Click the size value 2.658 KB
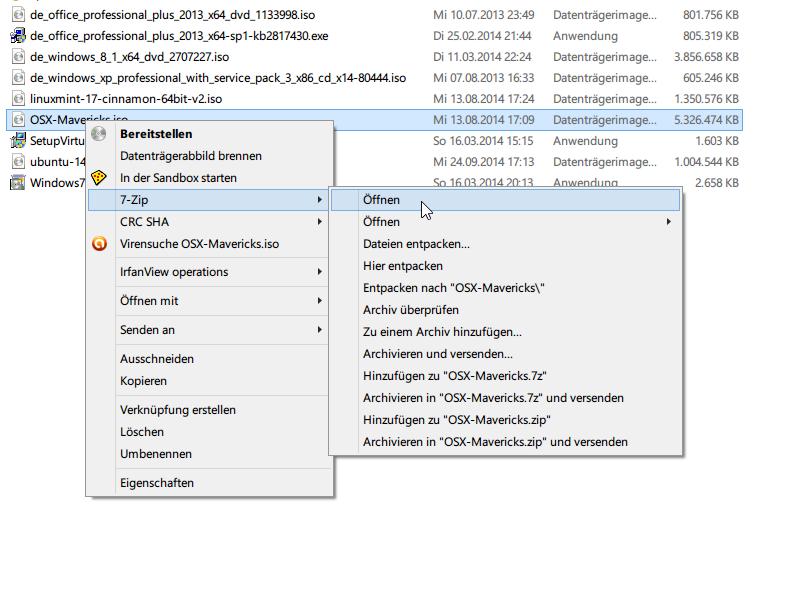Viewport: 800px width, 600px height. tap(717, 183)
